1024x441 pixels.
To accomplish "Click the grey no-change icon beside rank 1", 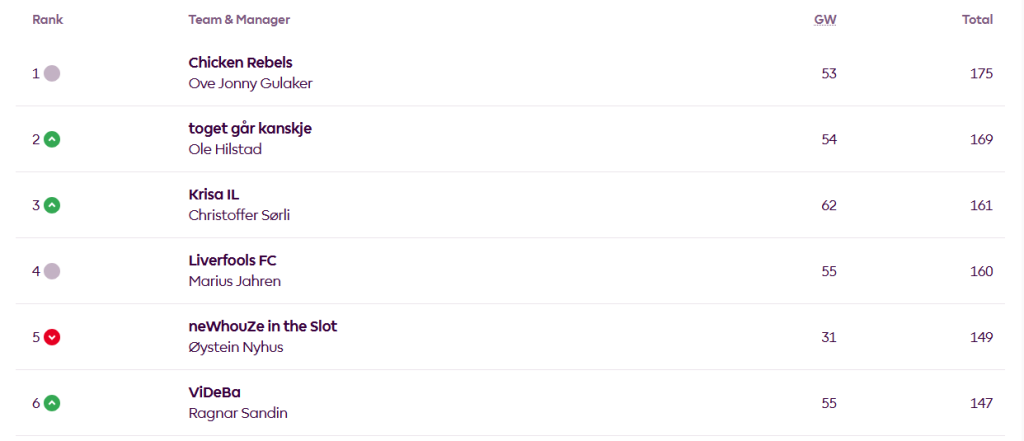I will point(52,73).
